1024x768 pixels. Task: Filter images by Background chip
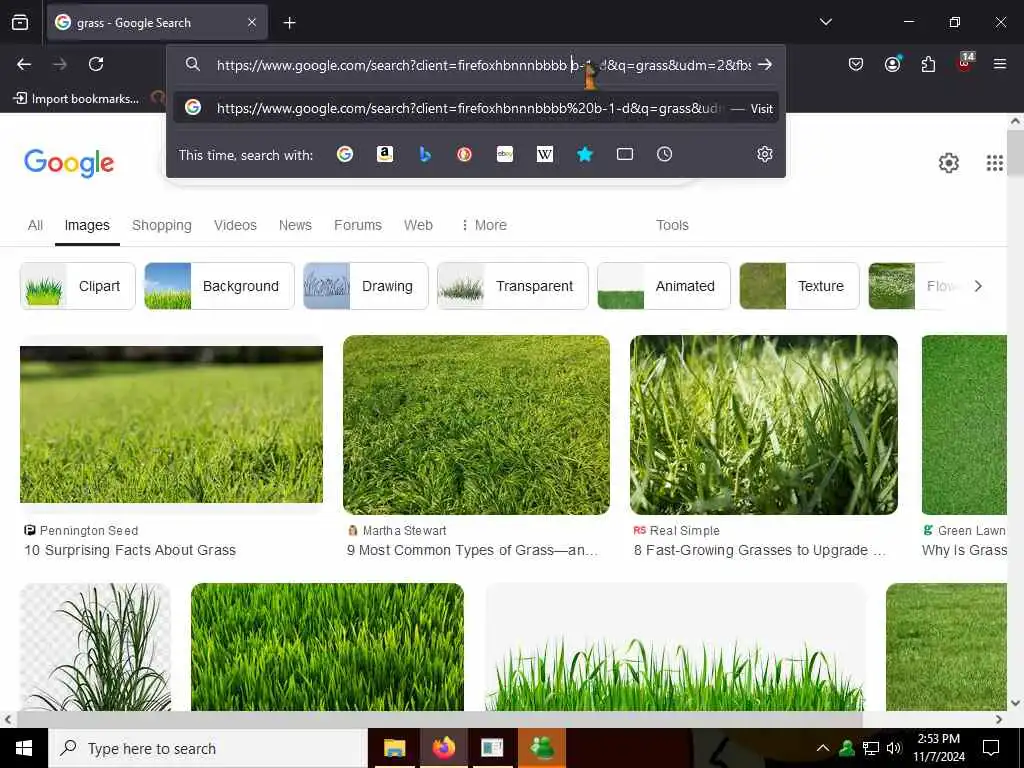[x=219, y=286]
